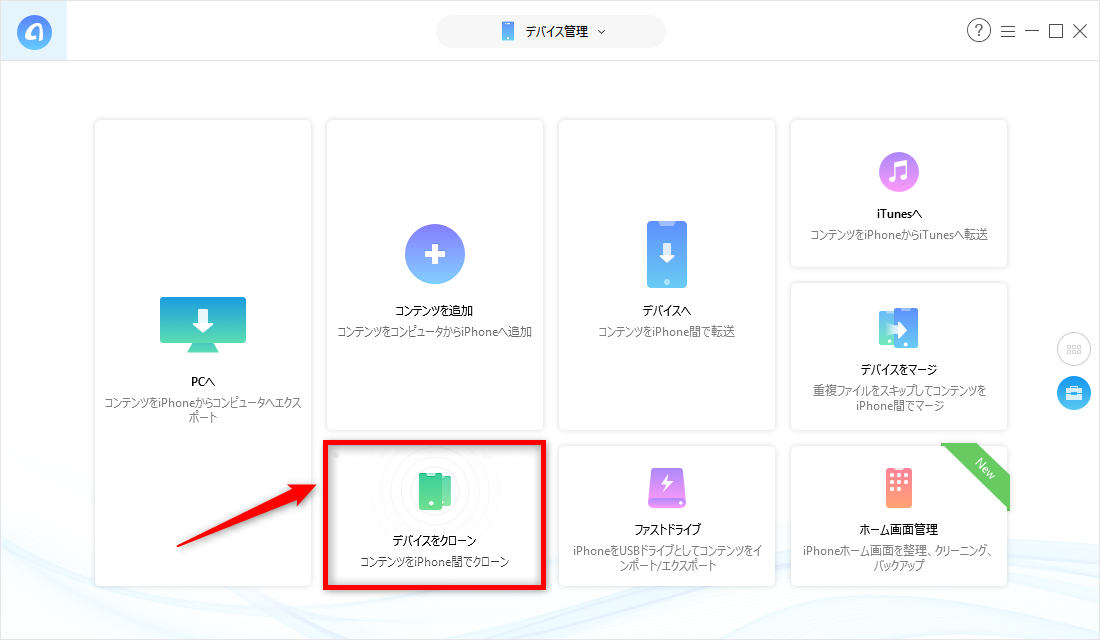Switch to category grid view button
The width and height of the screenshot is (1100, 640).
pyautogui.click(x=1074, y=349)
